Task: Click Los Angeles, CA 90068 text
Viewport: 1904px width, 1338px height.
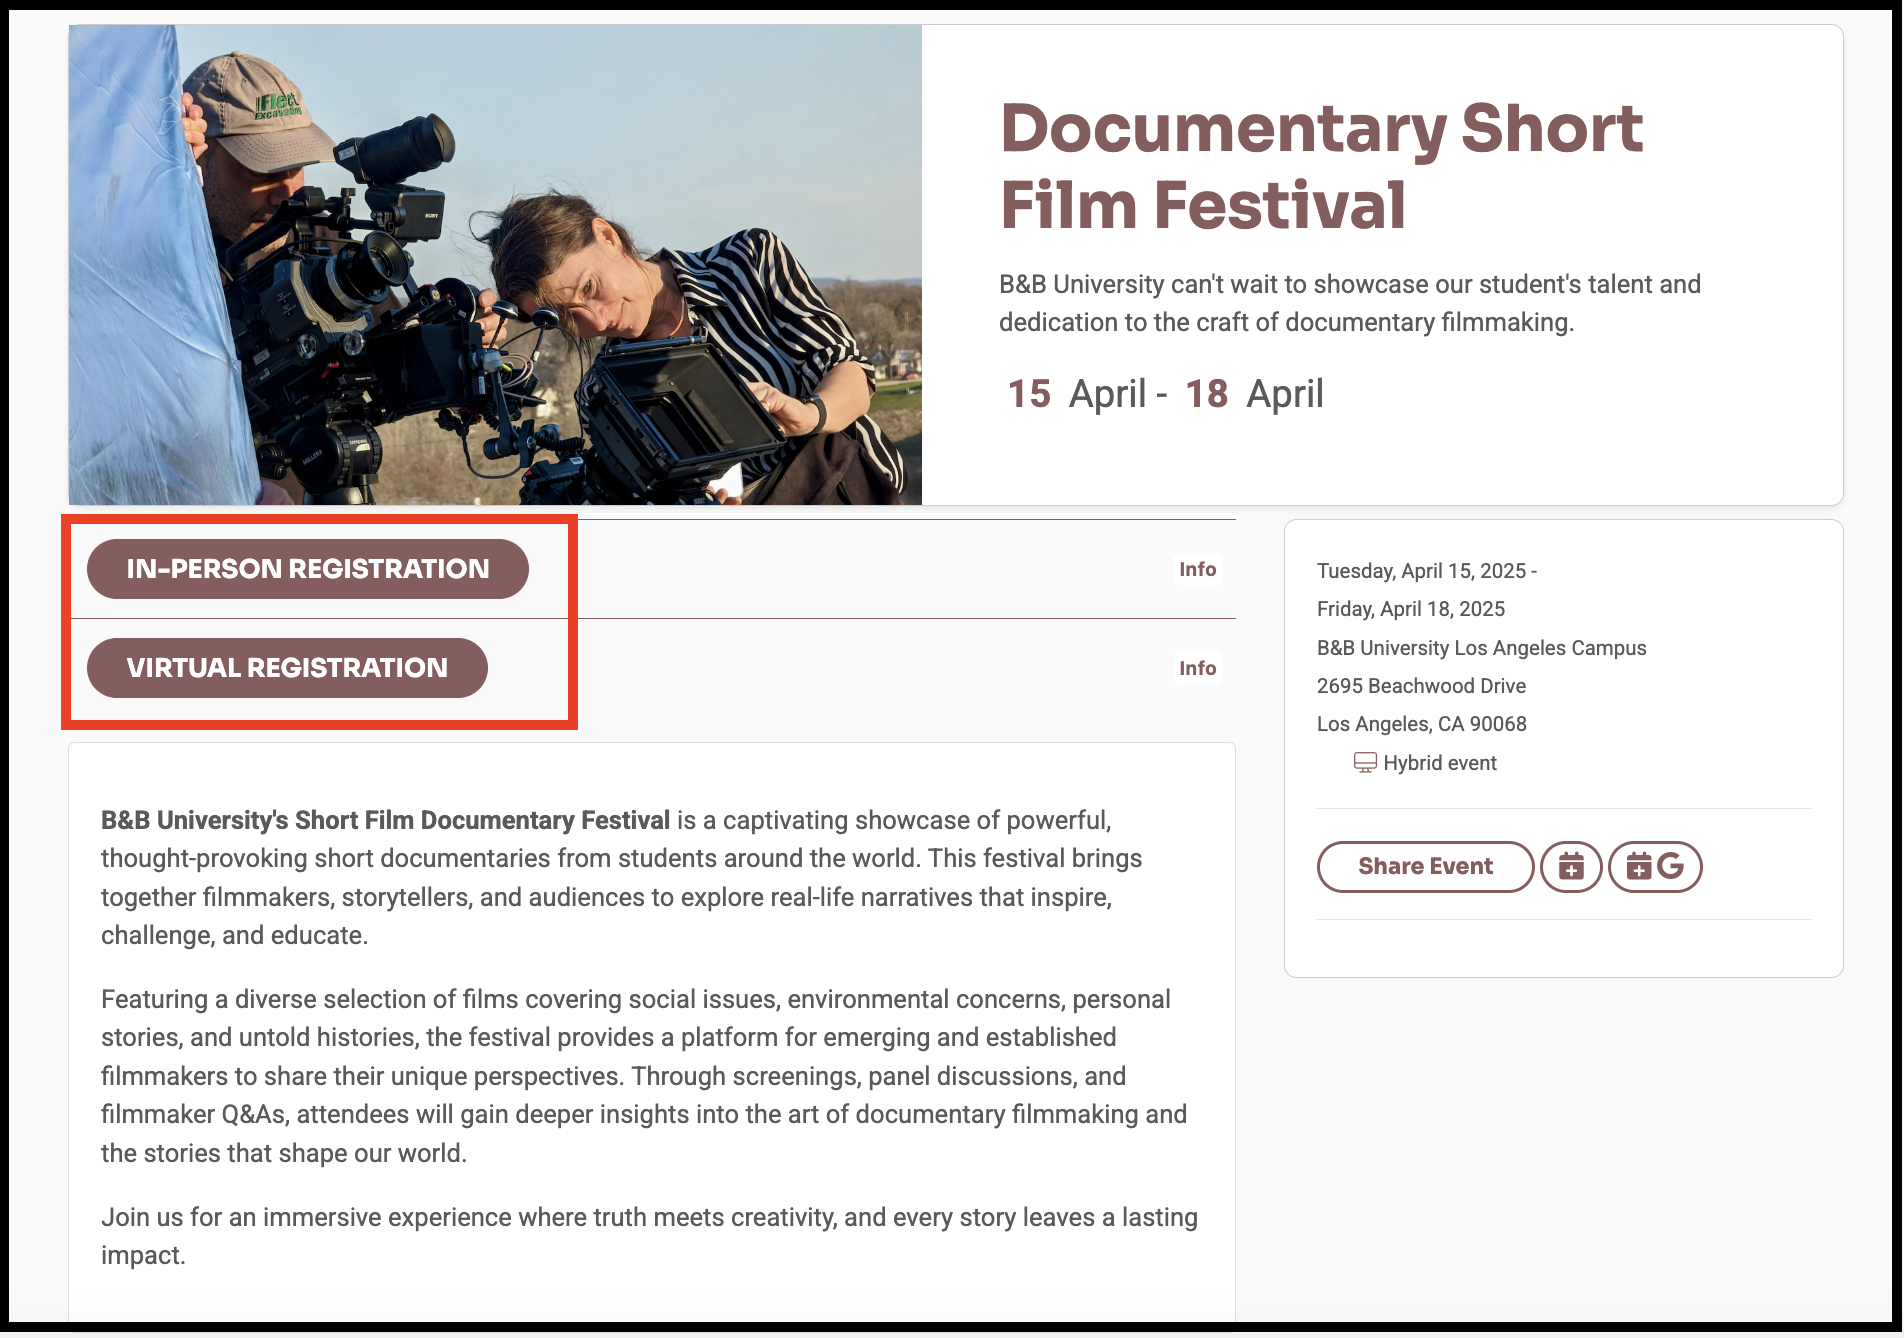Action: point(1421,724)
